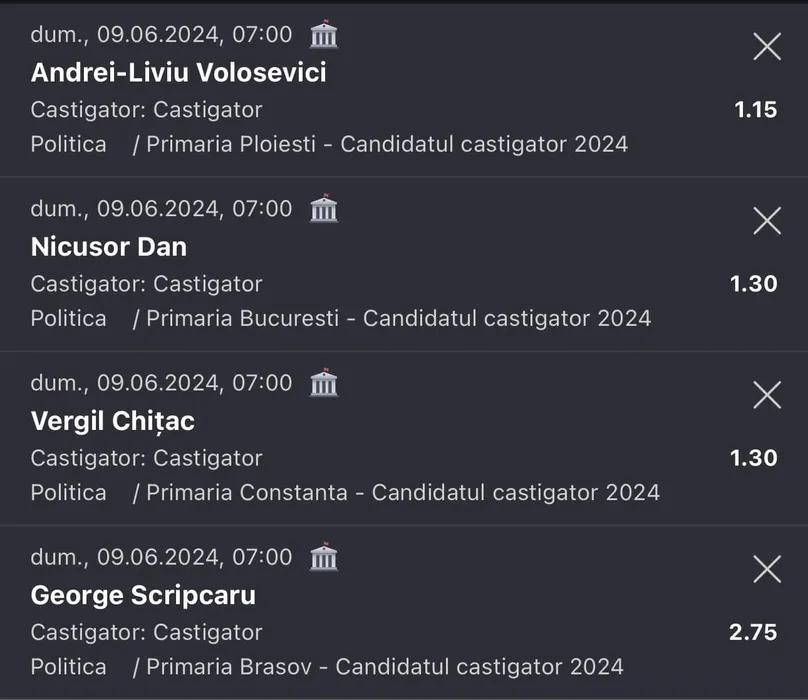Open Primaria Brasov - Candidatul castigator 2024 market
Image resolution: width=808 pixels, height=700 pixels.
[x=384, y=666]
